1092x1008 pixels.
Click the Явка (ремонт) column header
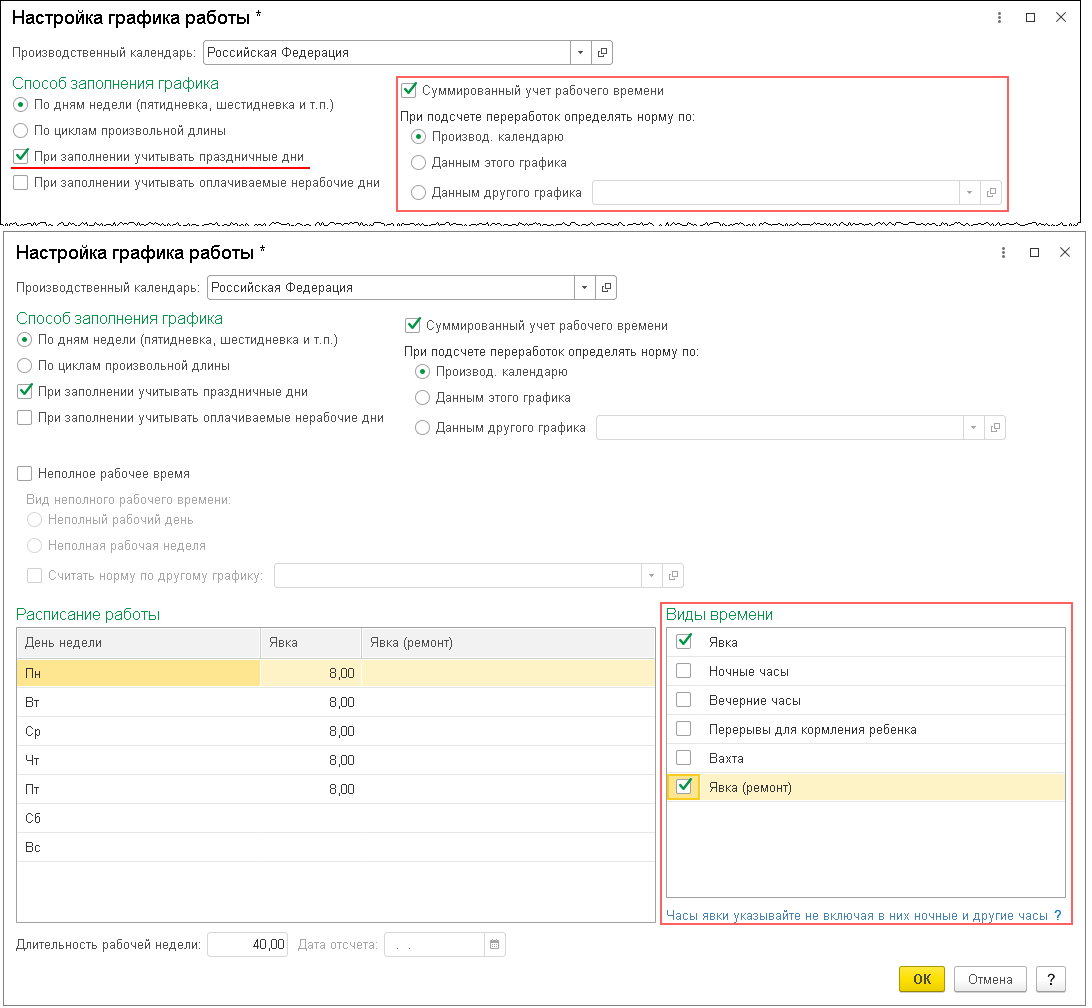pos(507,643)
